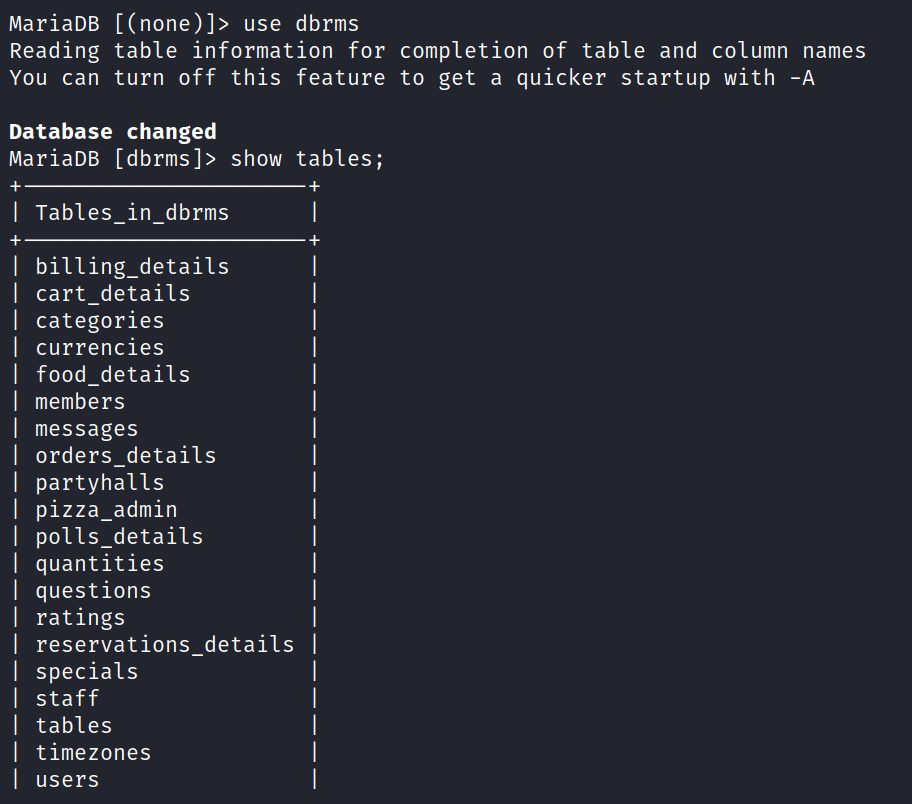This screenshot has height=804, width=912.
Task: Click the billing_details table name
Action: [132, 267]
